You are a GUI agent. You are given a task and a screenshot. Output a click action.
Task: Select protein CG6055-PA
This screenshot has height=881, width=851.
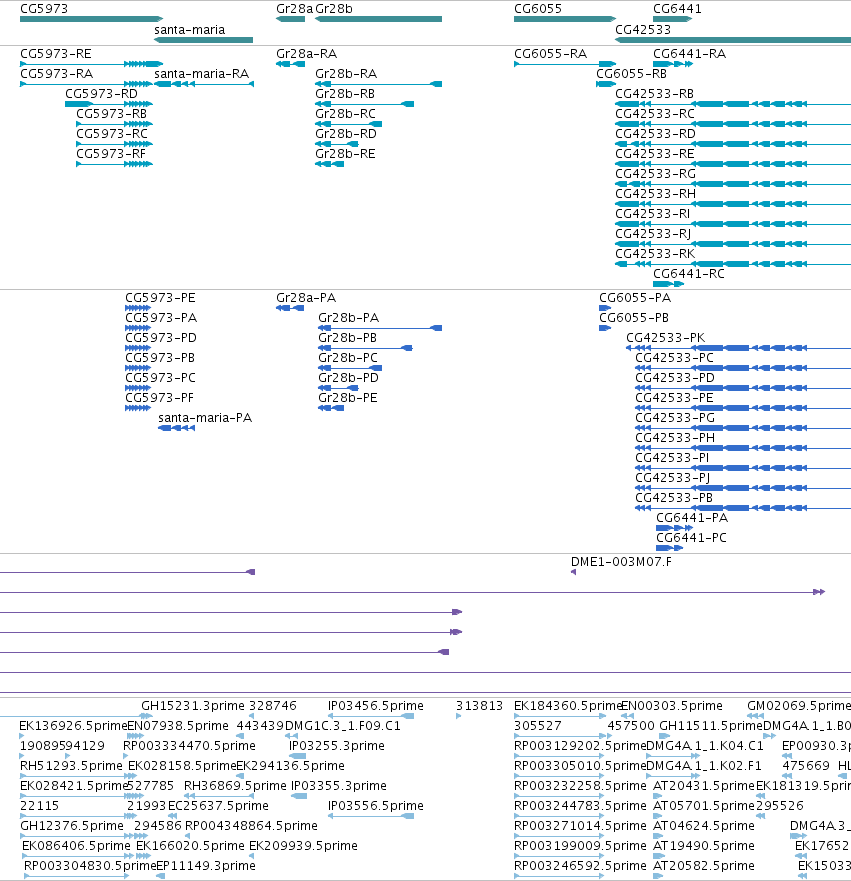(x=604, y=308)
